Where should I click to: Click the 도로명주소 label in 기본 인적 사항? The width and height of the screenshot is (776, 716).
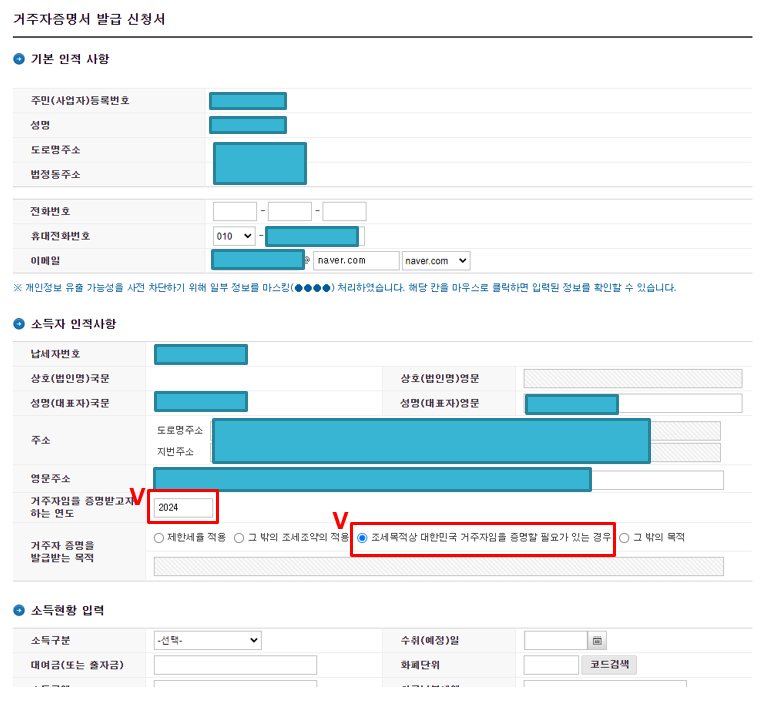(x=55, y=150)
